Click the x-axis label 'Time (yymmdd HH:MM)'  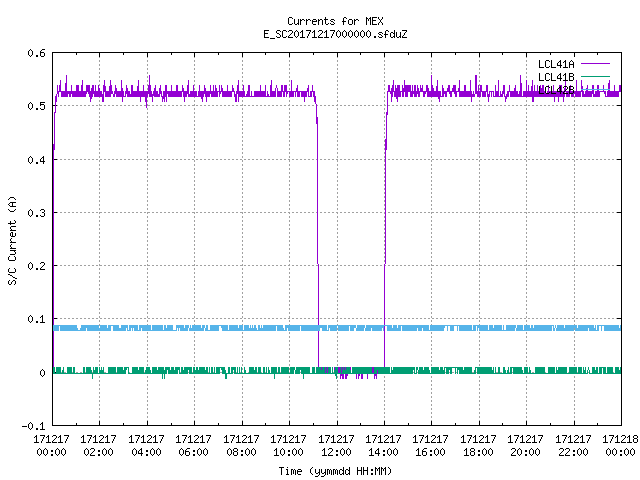point(335,471)
